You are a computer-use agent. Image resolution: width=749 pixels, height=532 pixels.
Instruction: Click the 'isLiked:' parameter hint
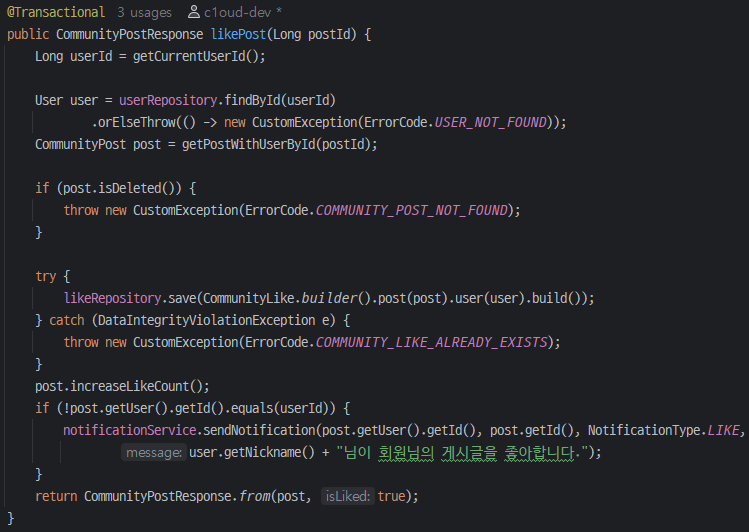pos(348,496)
